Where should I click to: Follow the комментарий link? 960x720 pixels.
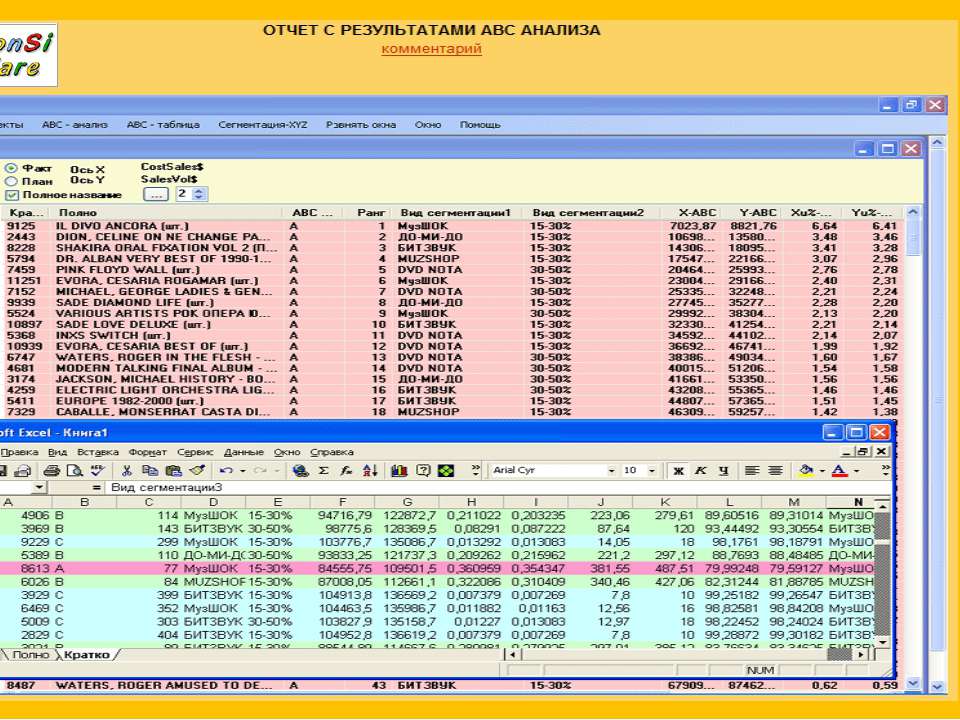point(431,48)
